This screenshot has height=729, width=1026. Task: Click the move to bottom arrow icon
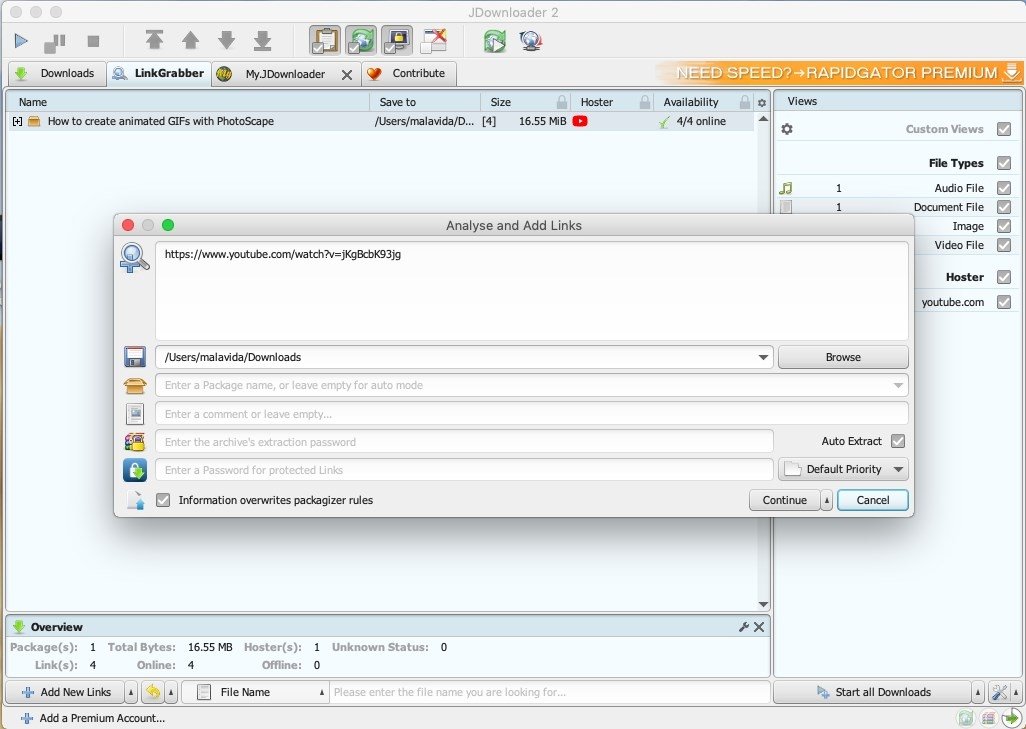pyautogui.click(x=262, y=41)
